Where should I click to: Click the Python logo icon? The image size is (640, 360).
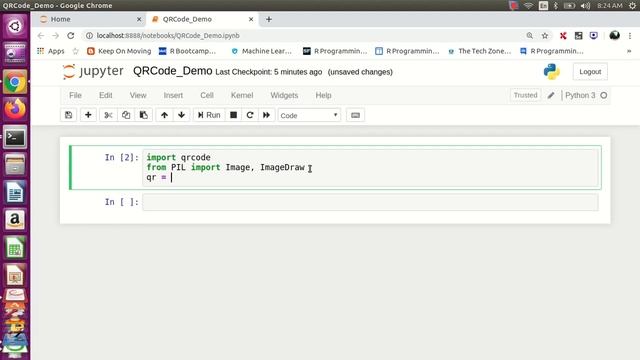tap(551, 71)
